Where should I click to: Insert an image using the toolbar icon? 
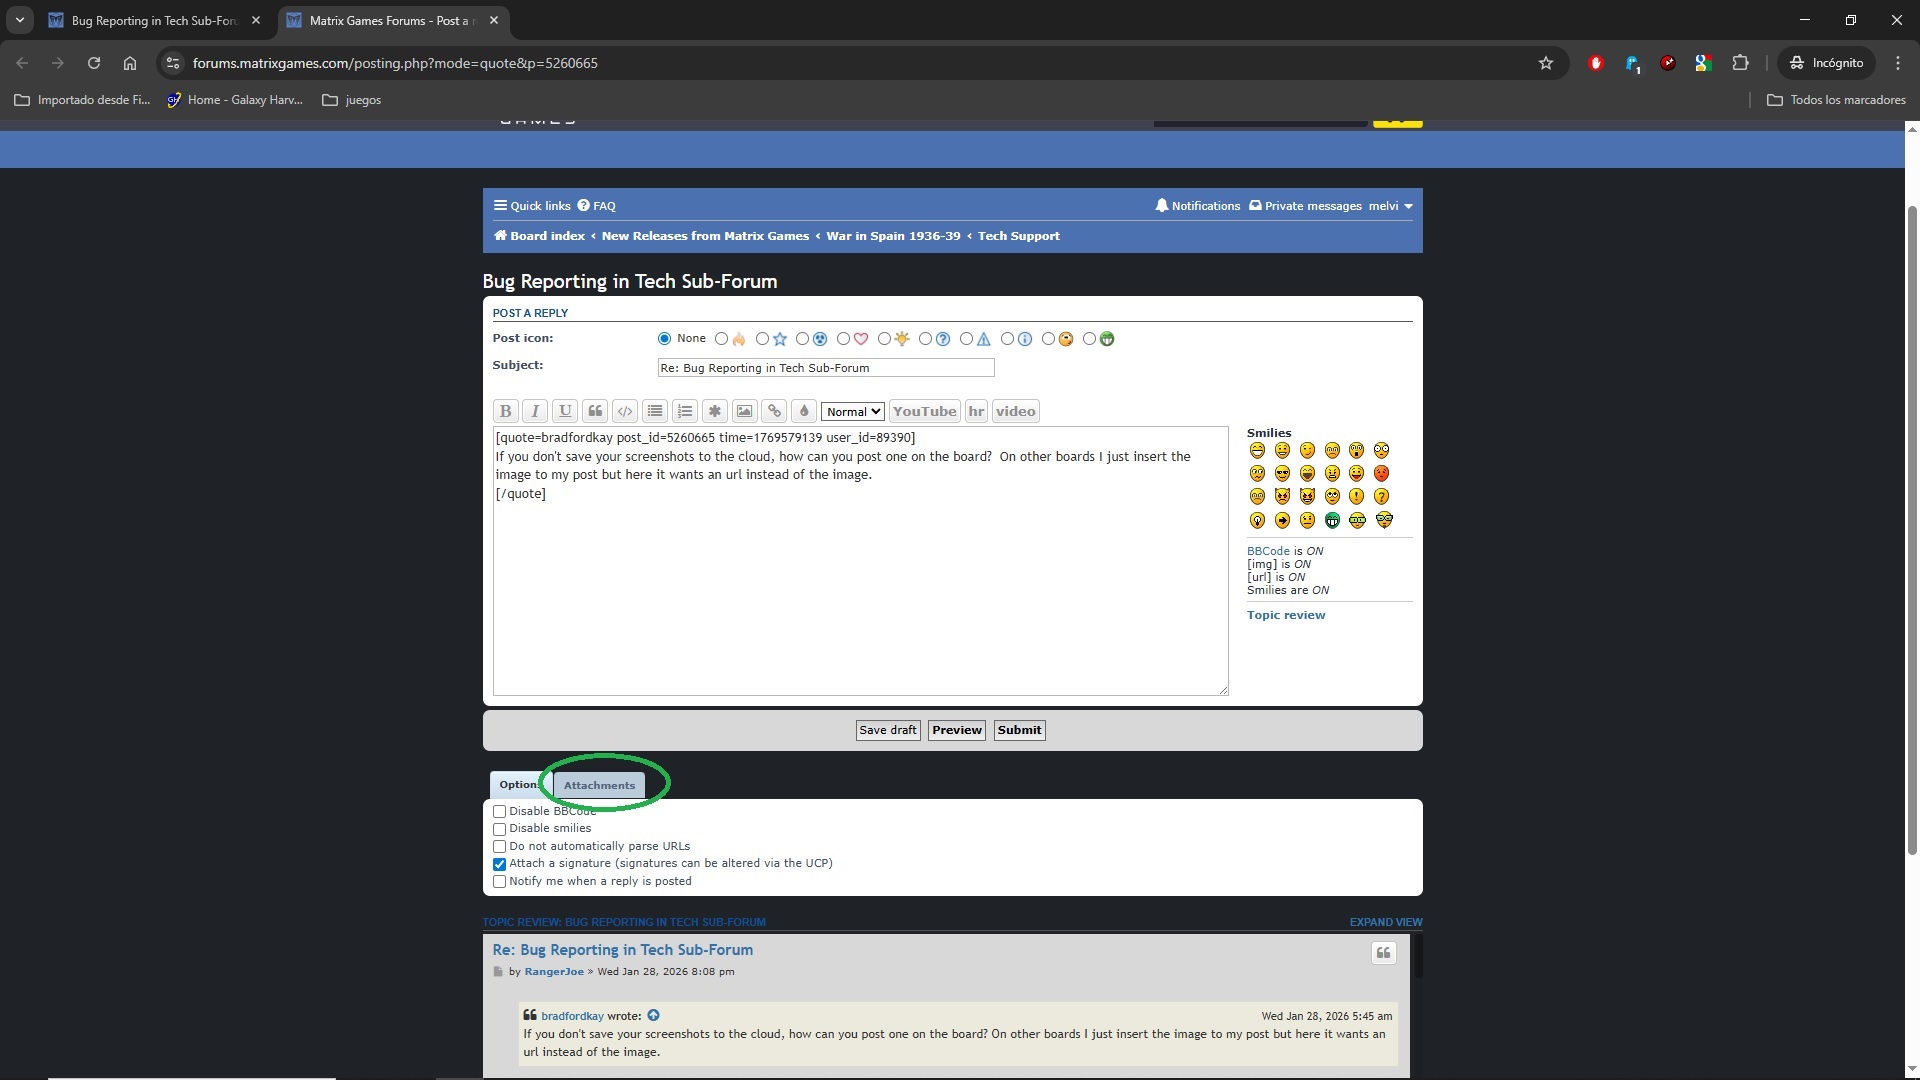point(745,411)
